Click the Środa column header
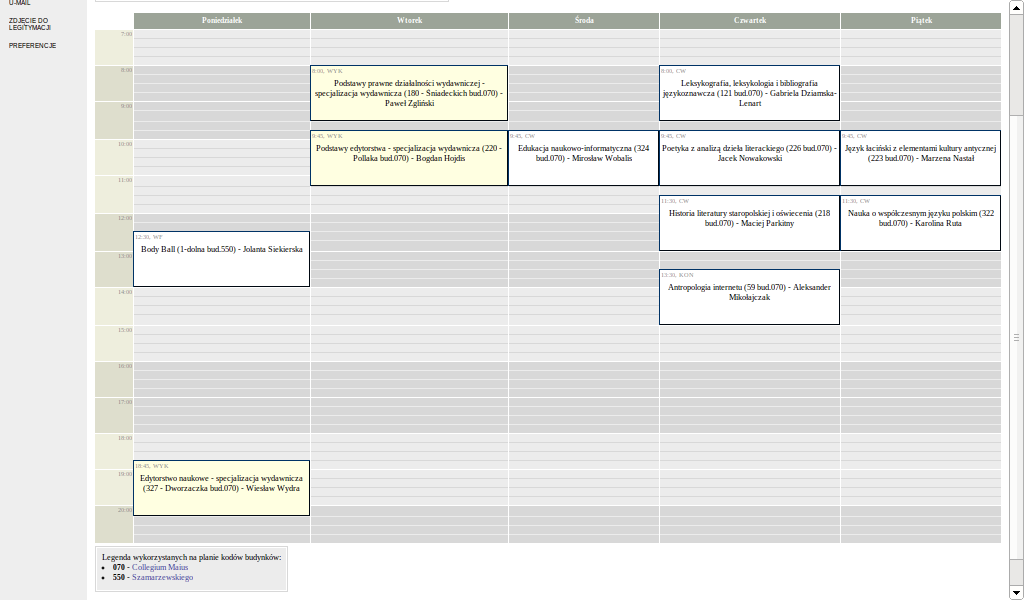Image resolution: width=1024 pixels, height=600 pixels. 583,20
